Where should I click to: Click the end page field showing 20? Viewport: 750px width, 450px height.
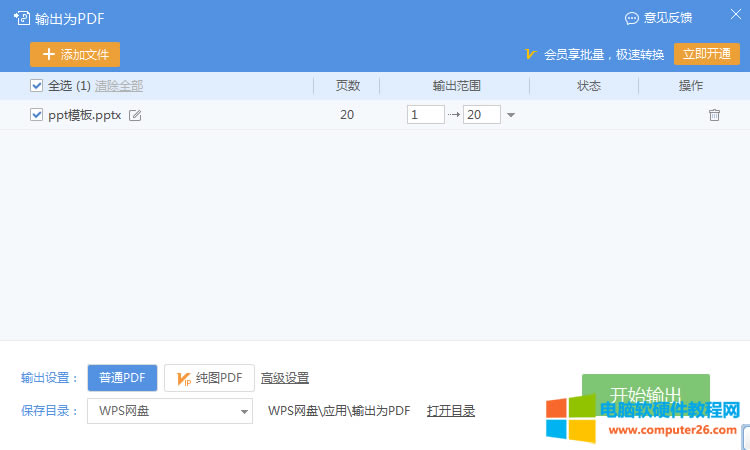pos(481,115)
